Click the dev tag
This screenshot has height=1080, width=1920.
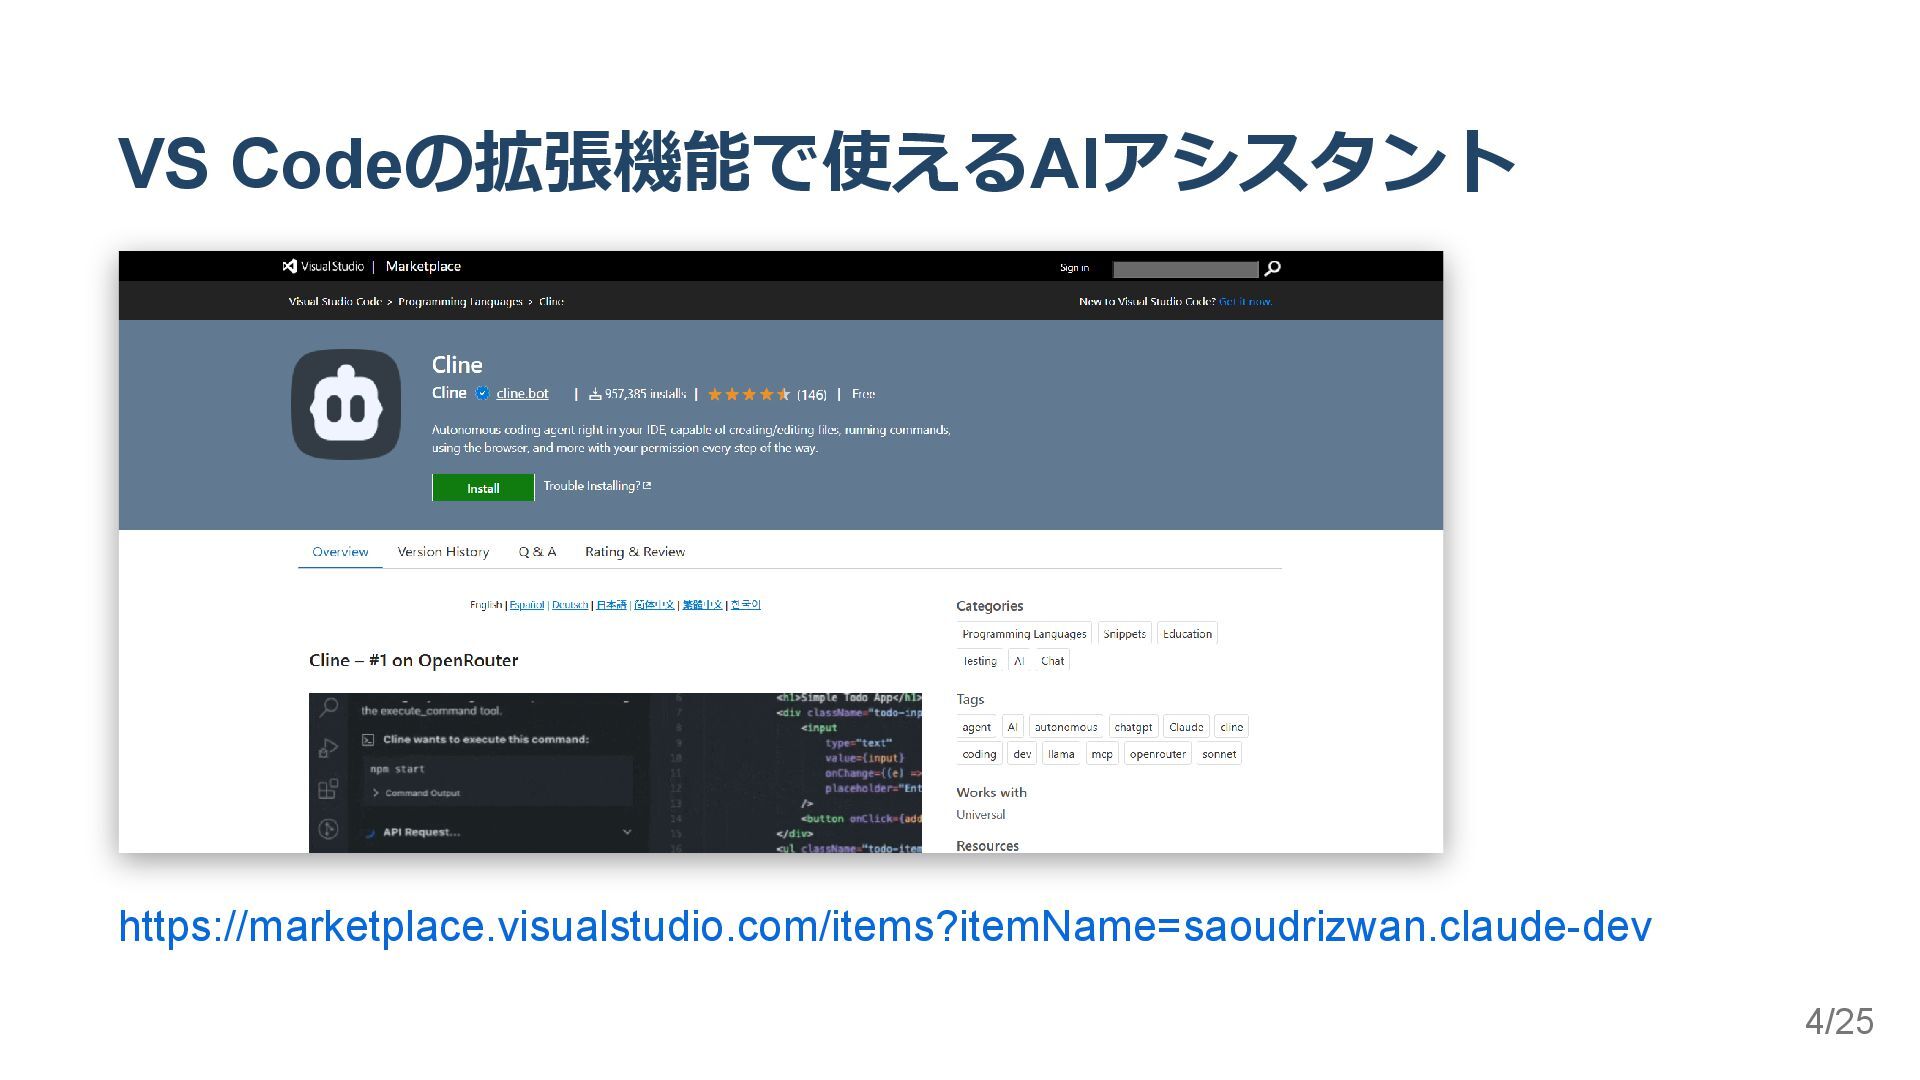(1022, 754)
